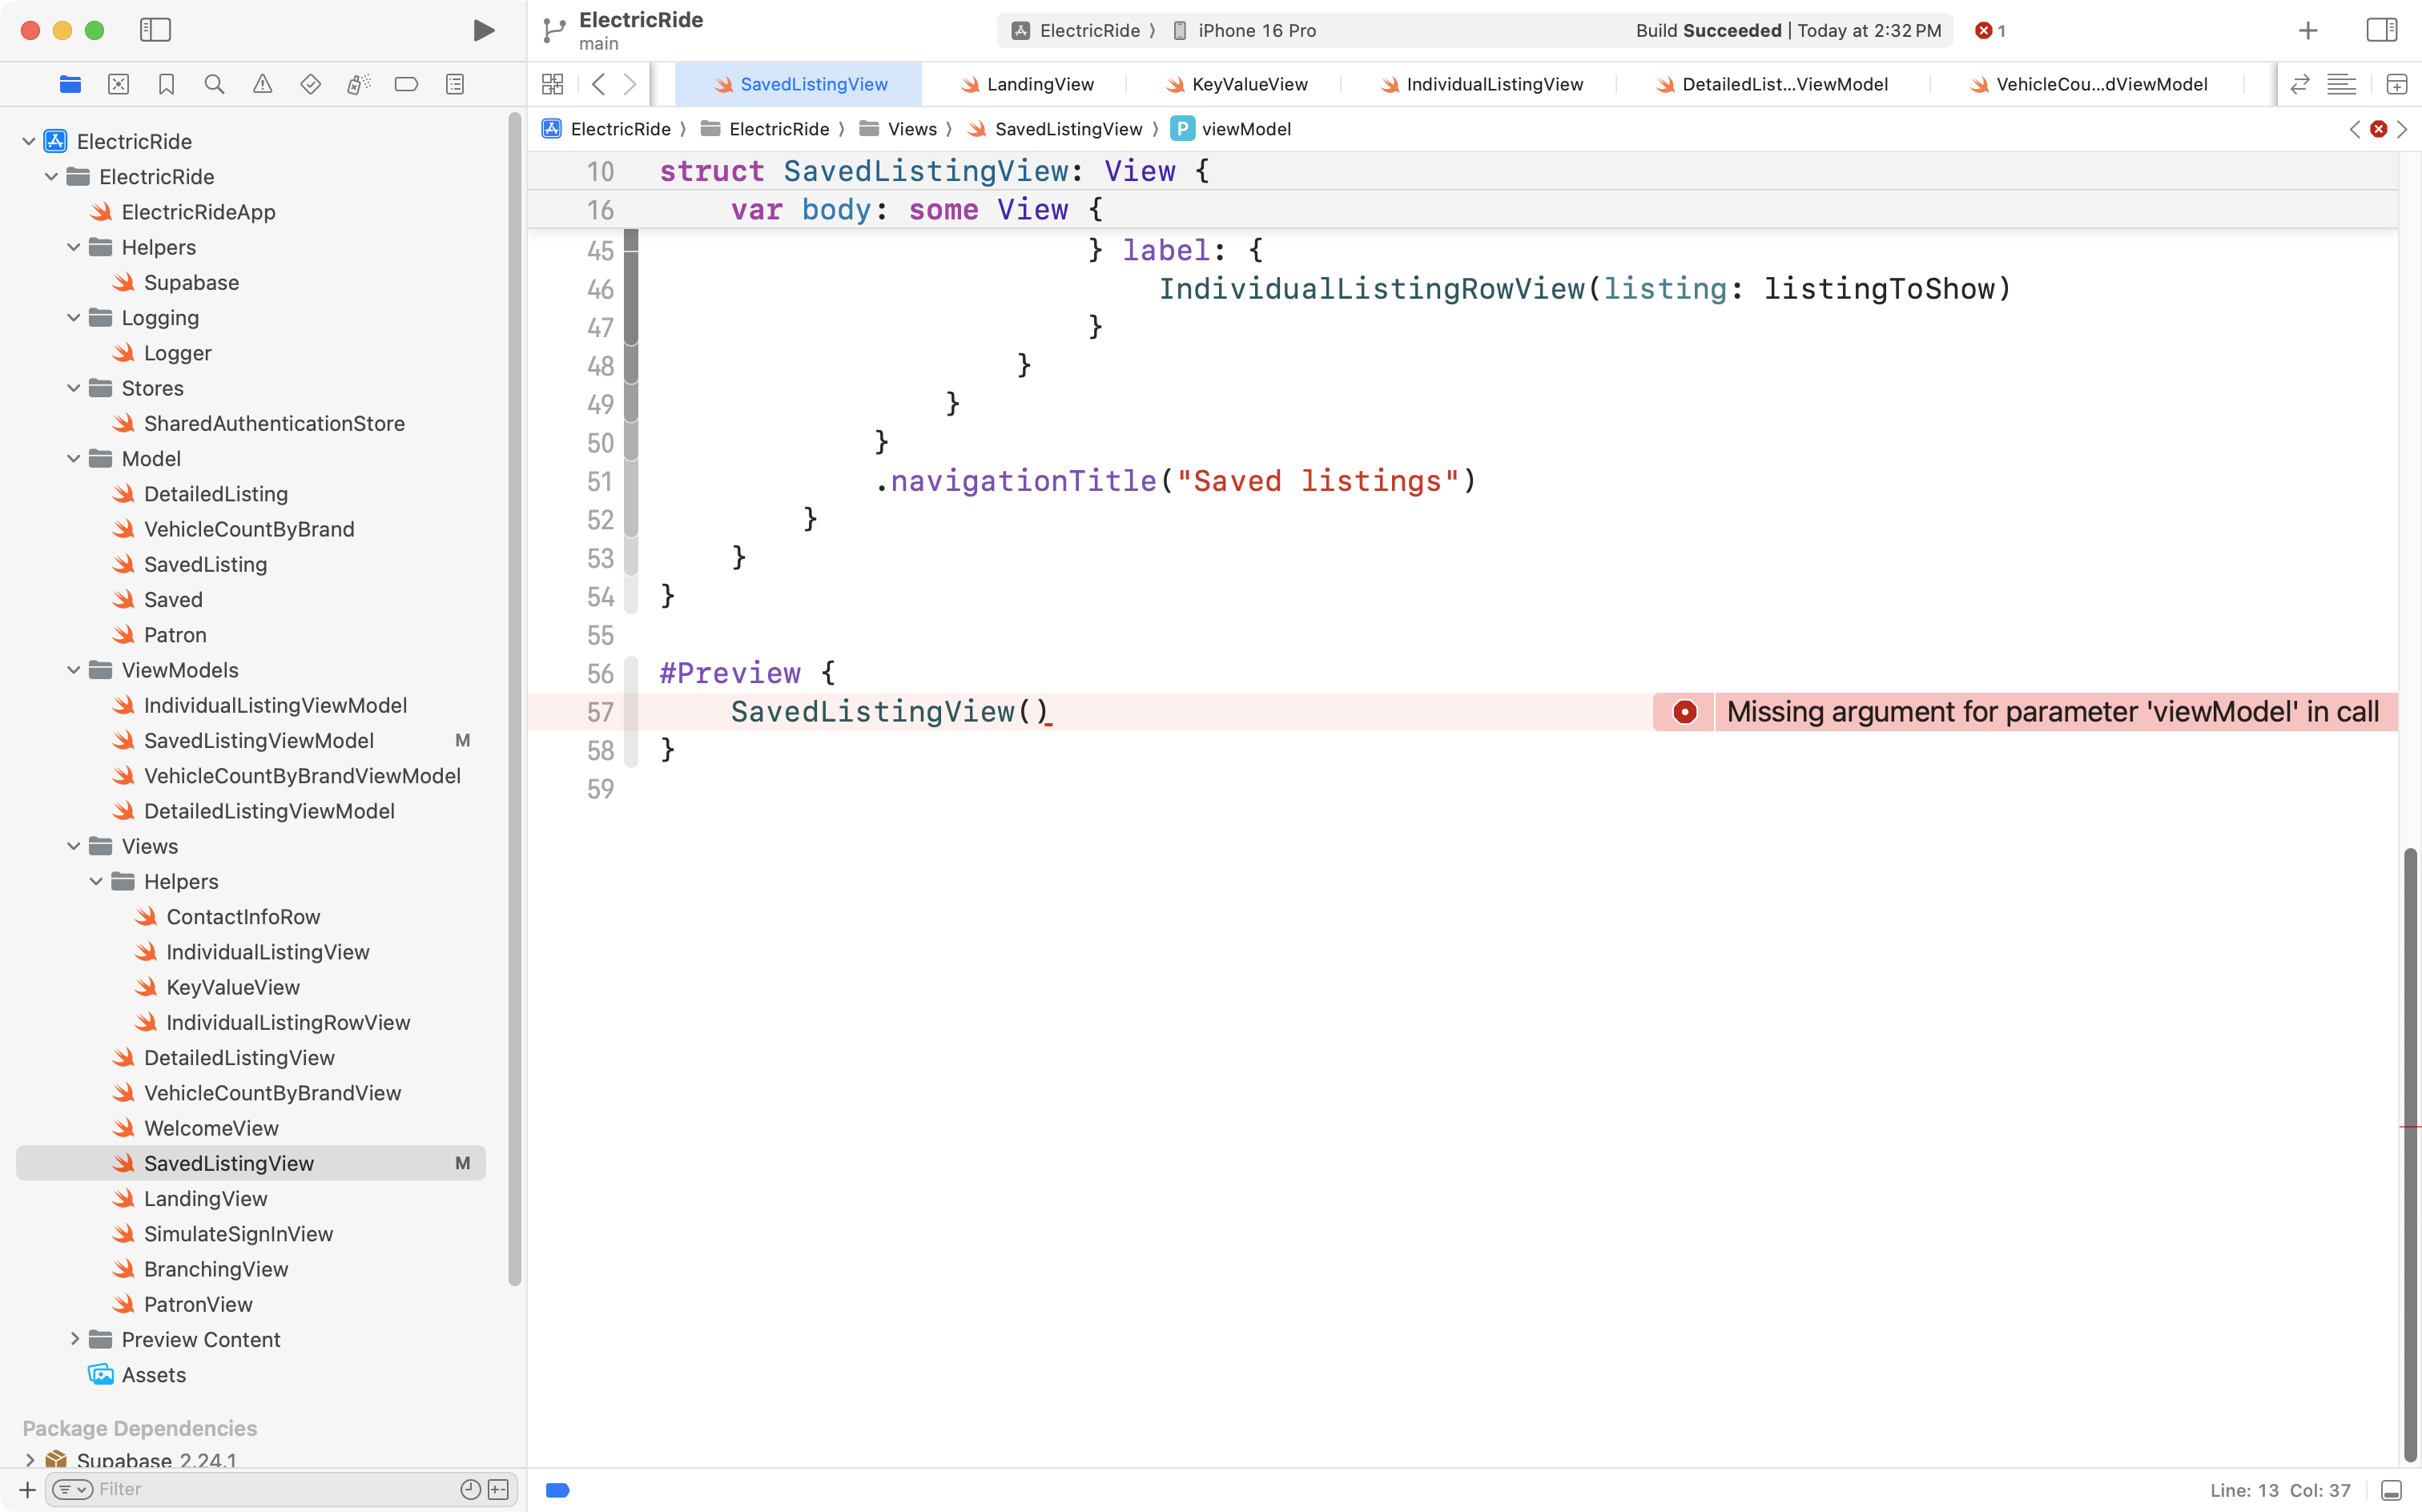The height and width of the screenshot is (1512, 2422).
Task: Switch to the LandingView tab
Action: [1039, 84]
